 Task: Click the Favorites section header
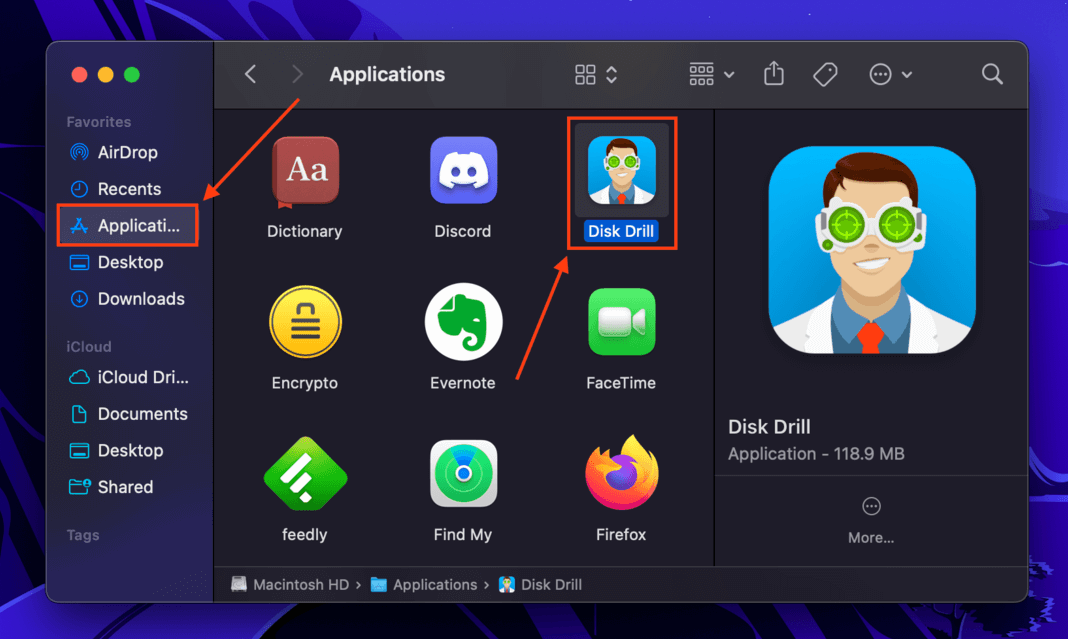point(99,122)
